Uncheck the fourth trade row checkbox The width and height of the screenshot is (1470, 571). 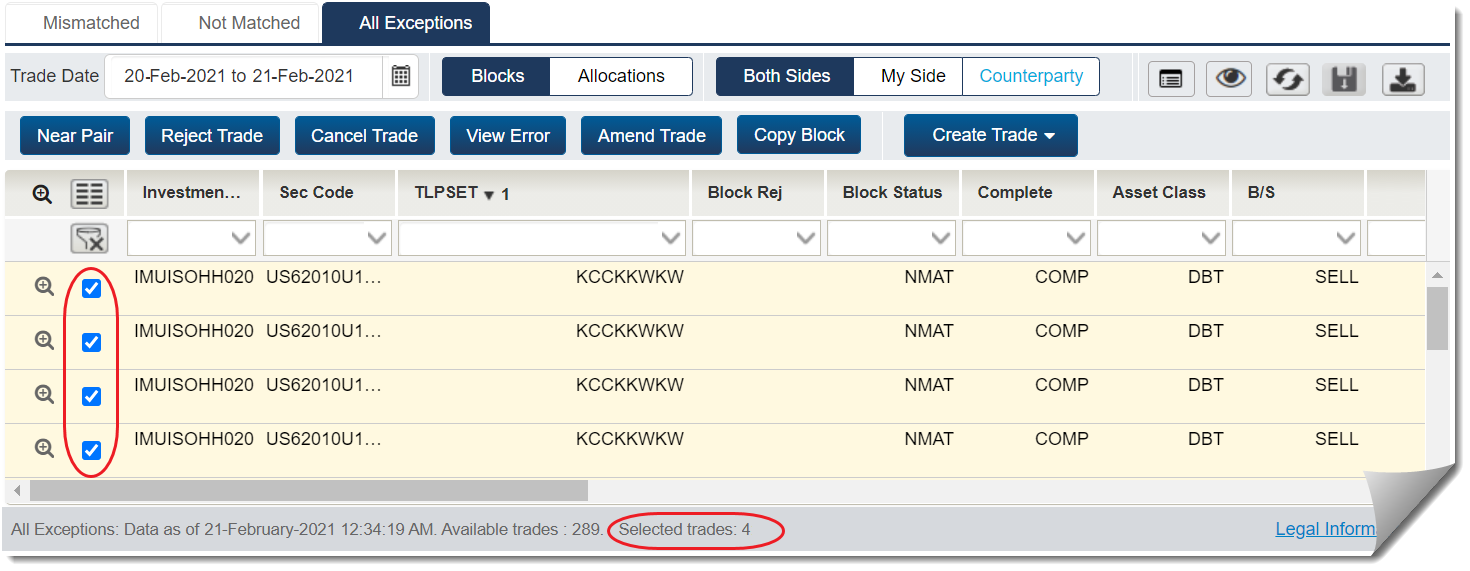pyautogui.click(x=91, y=451)
